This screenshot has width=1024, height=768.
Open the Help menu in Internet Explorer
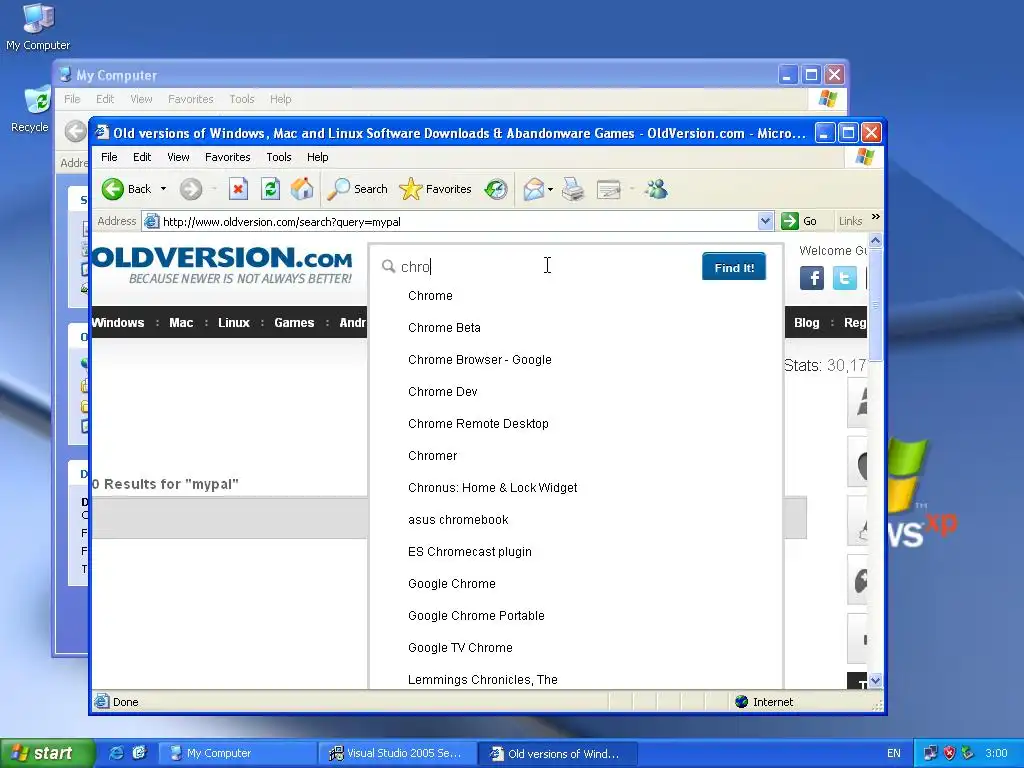point(317,157)
